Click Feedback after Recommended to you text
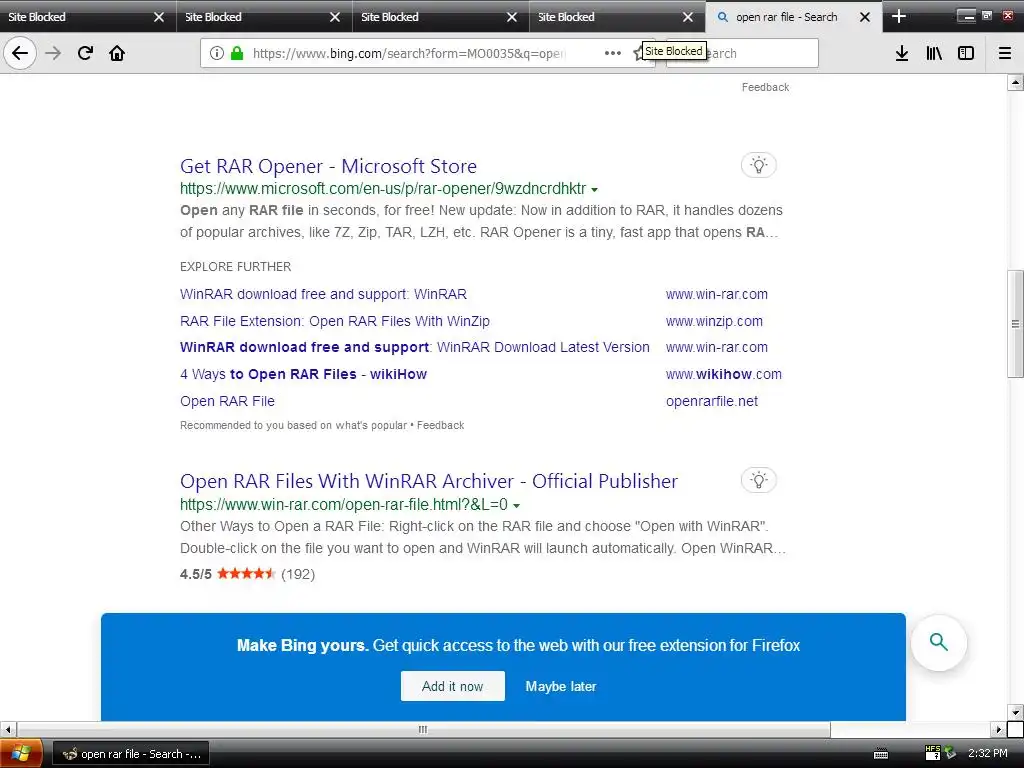1024x768 pixels. pyautogui.click(x=441, y=425)
